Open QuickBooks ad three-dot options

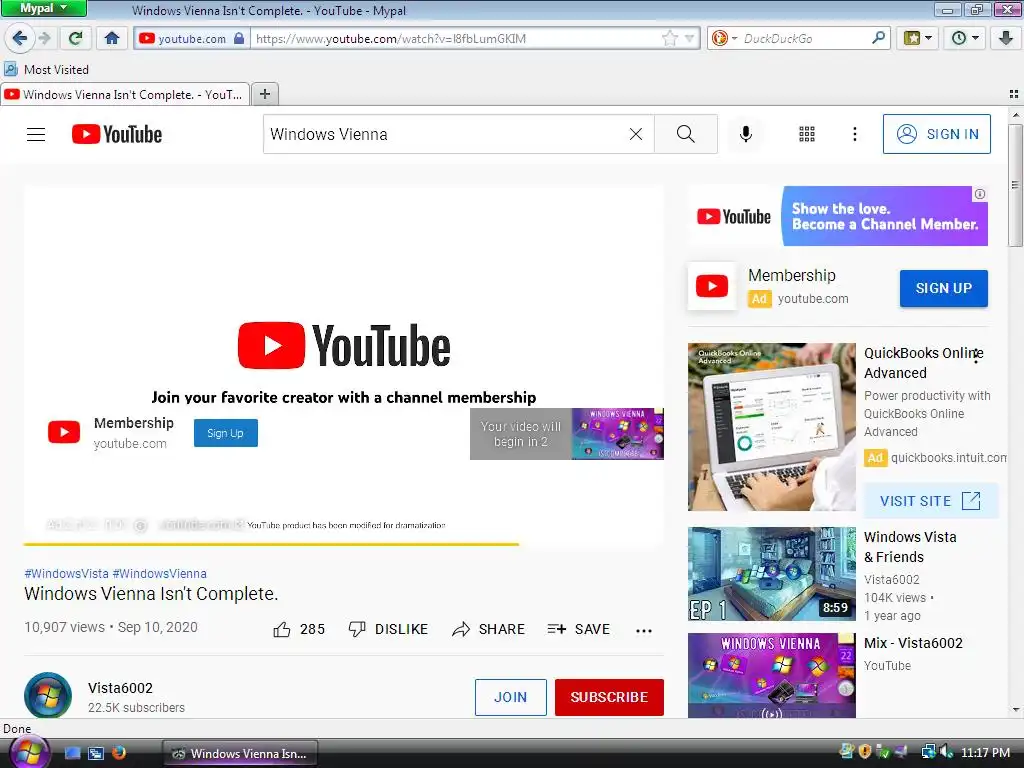pos(976,357)
